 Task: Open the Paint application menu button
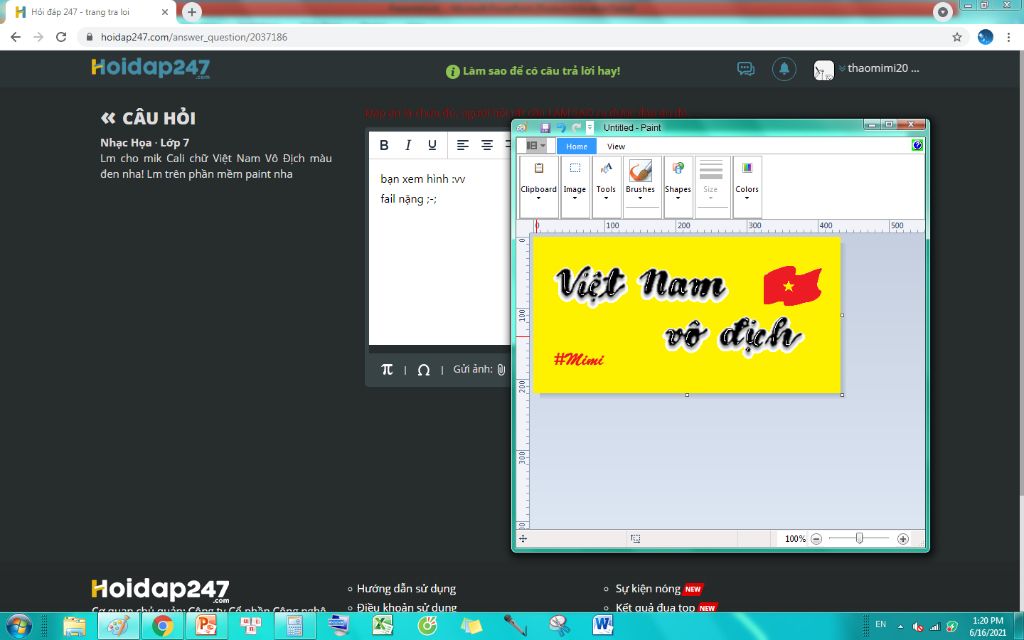pyautogui.click(x=536, y=146)
